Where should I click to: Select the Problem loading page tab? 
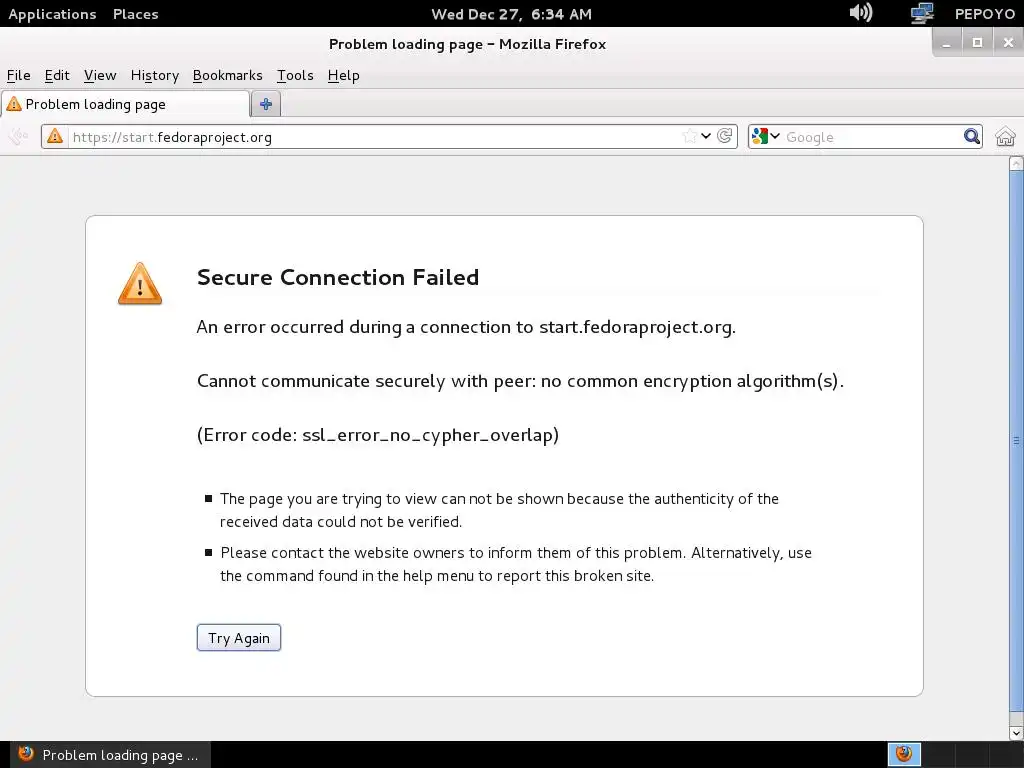click(125, 104)
